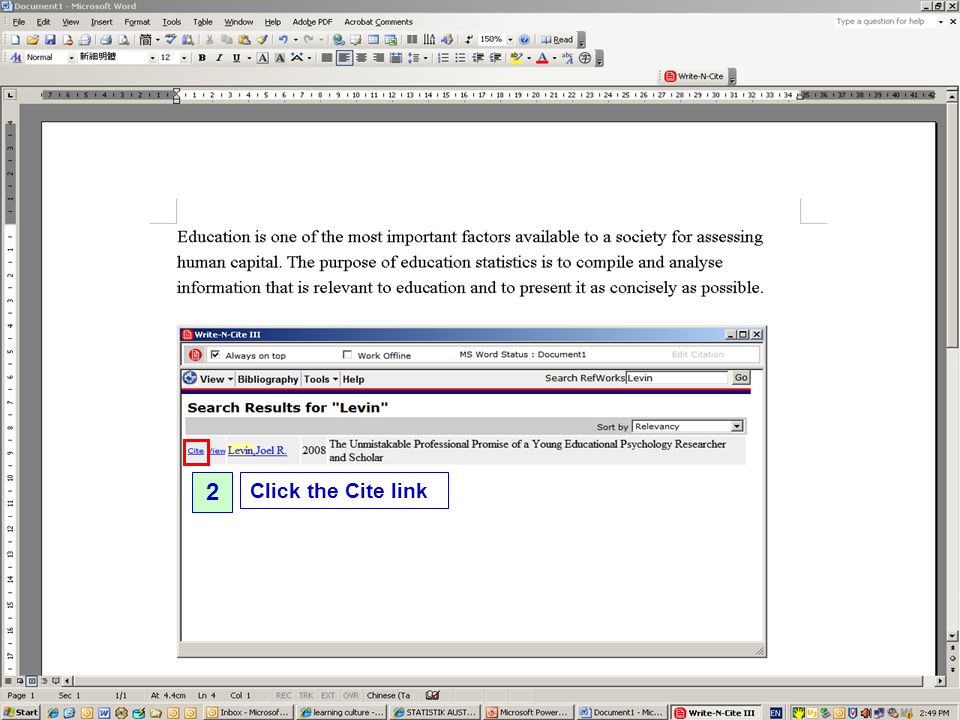Expand the View menu in Write-N-Cite
960x720 pixels.
pos(216,380)
